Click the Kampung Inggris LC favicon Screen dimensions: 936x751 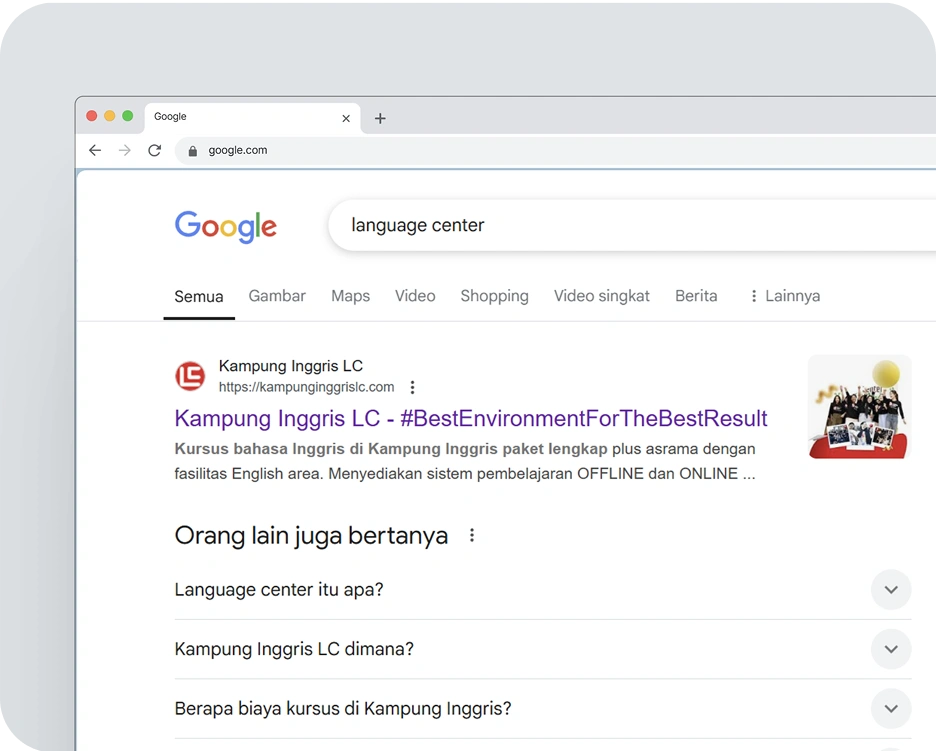pyautogui.click(x=189, y=376)
